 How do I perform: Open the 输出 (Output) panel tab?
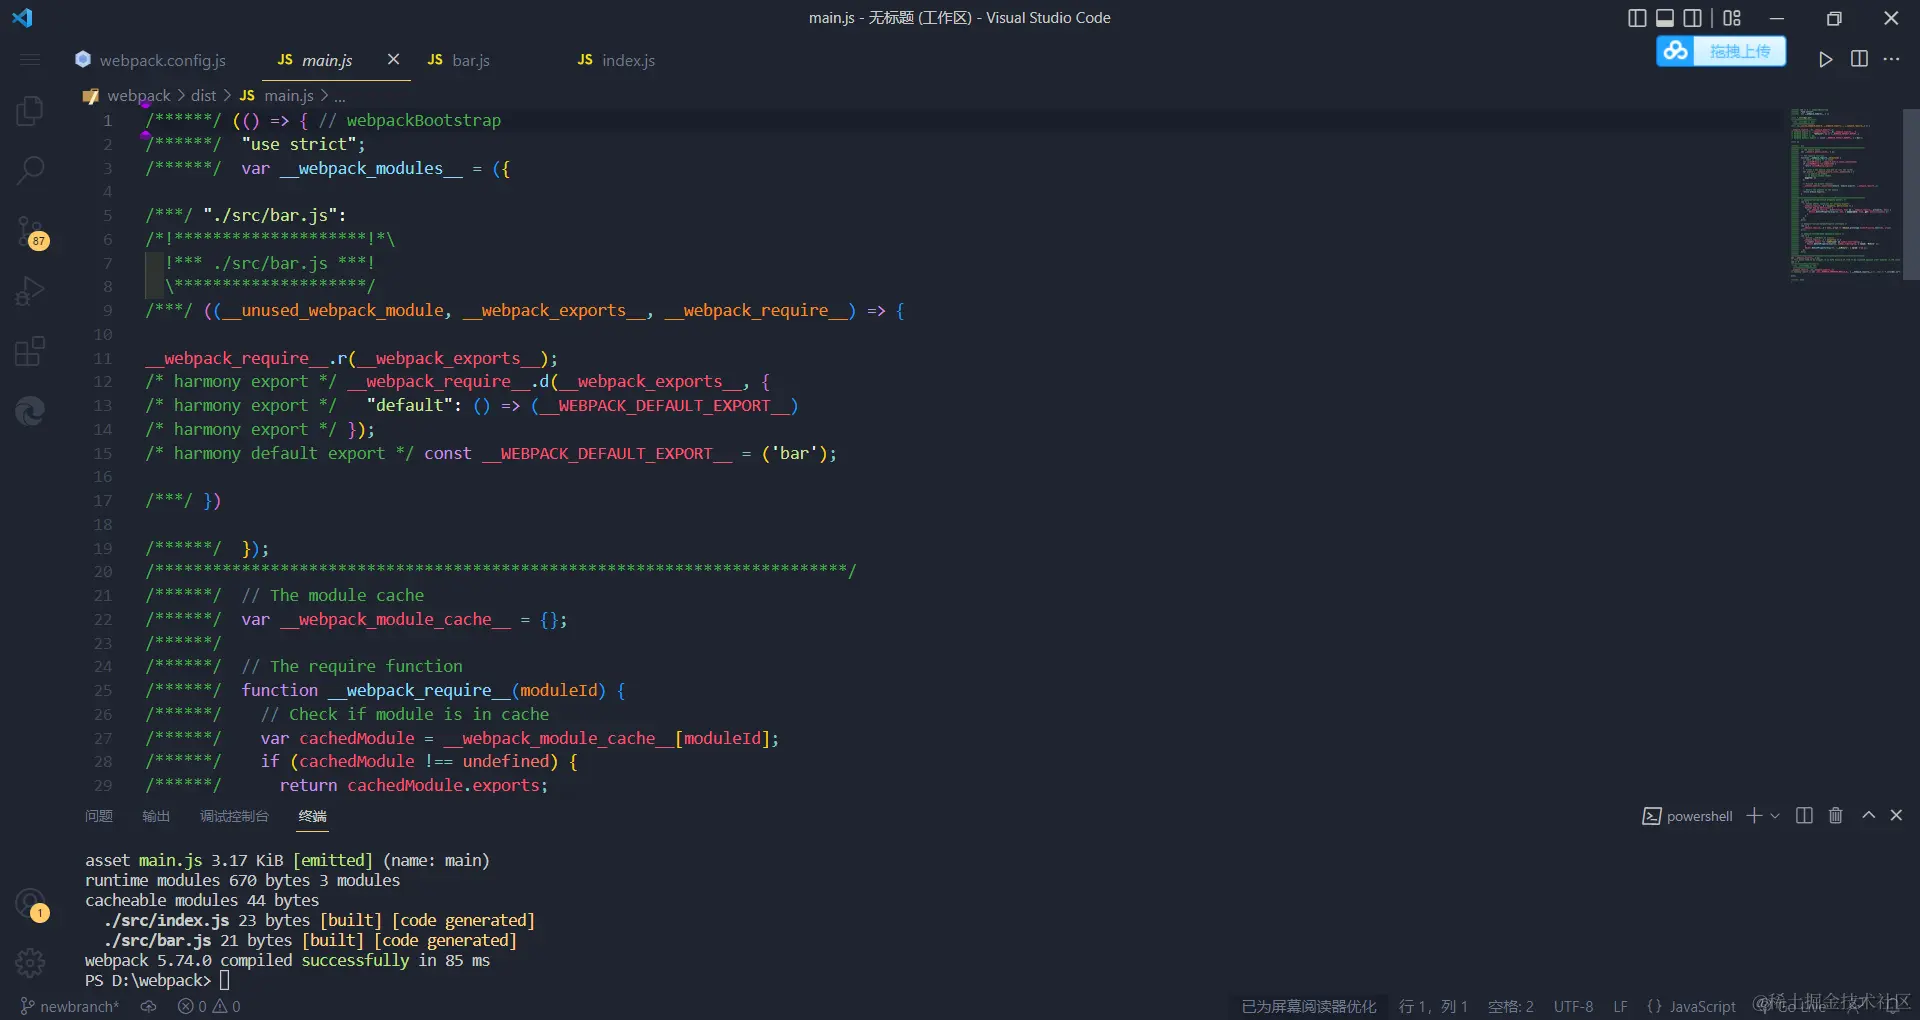pyautogui.click(x=156, y=816)
